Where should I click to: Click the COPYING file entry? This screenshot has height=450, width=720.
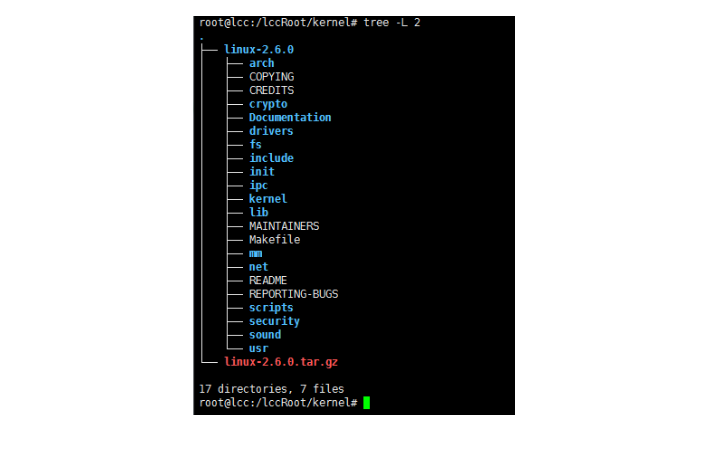(271, 77)
